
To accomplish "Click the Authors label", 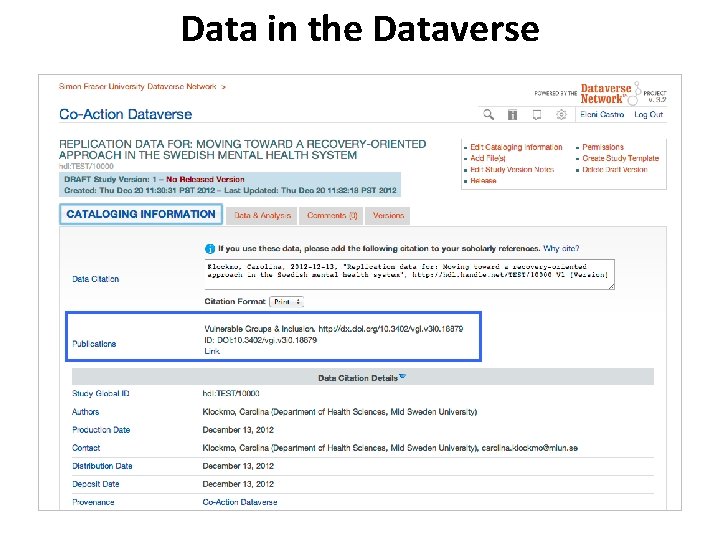I will click(x=85, y=412).
